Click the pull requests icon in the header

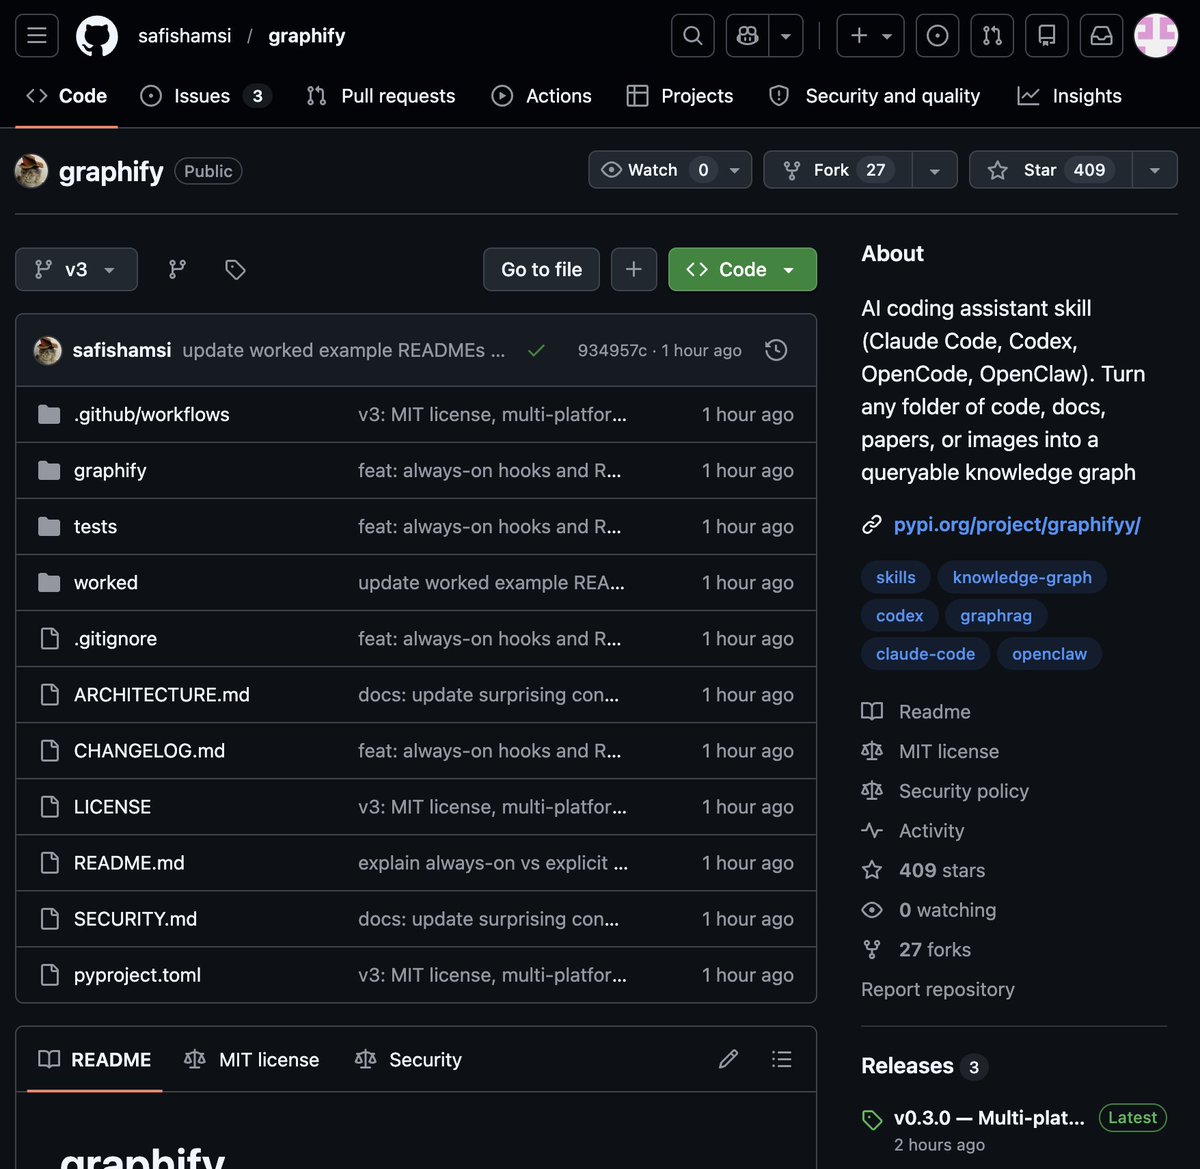(x=992, y=35)
